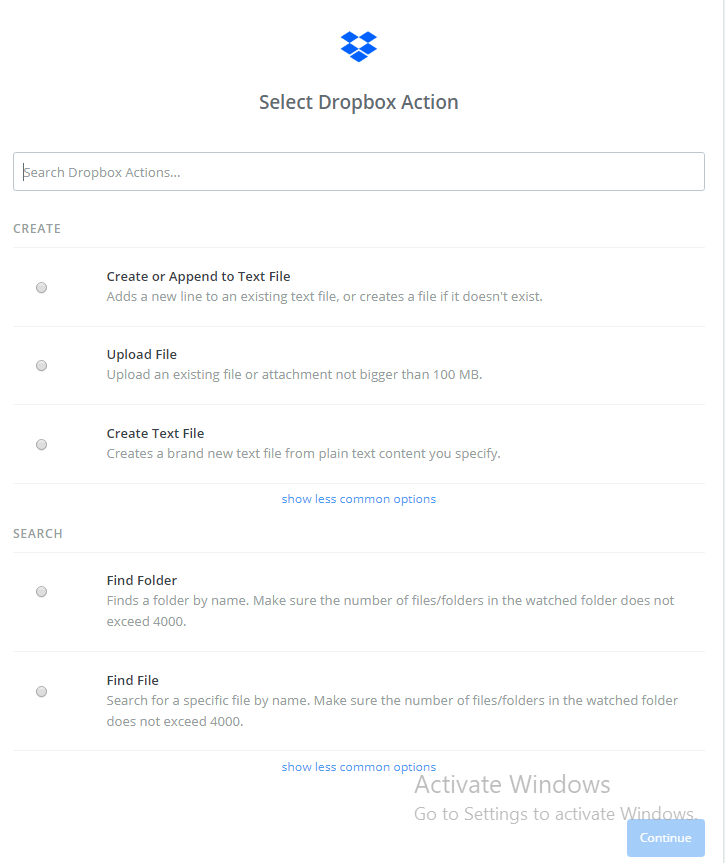Click the SEARCH section label
The width and height of the screenshot is (725, 863).
pyautogui.click(x=38, y=533)
